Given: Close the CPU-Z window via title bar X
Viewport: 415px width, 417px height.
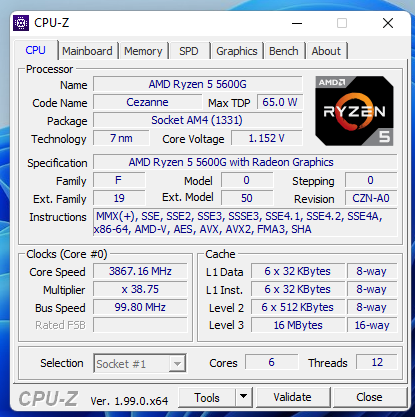Looking at the screenshot, I should pos(388,23).
